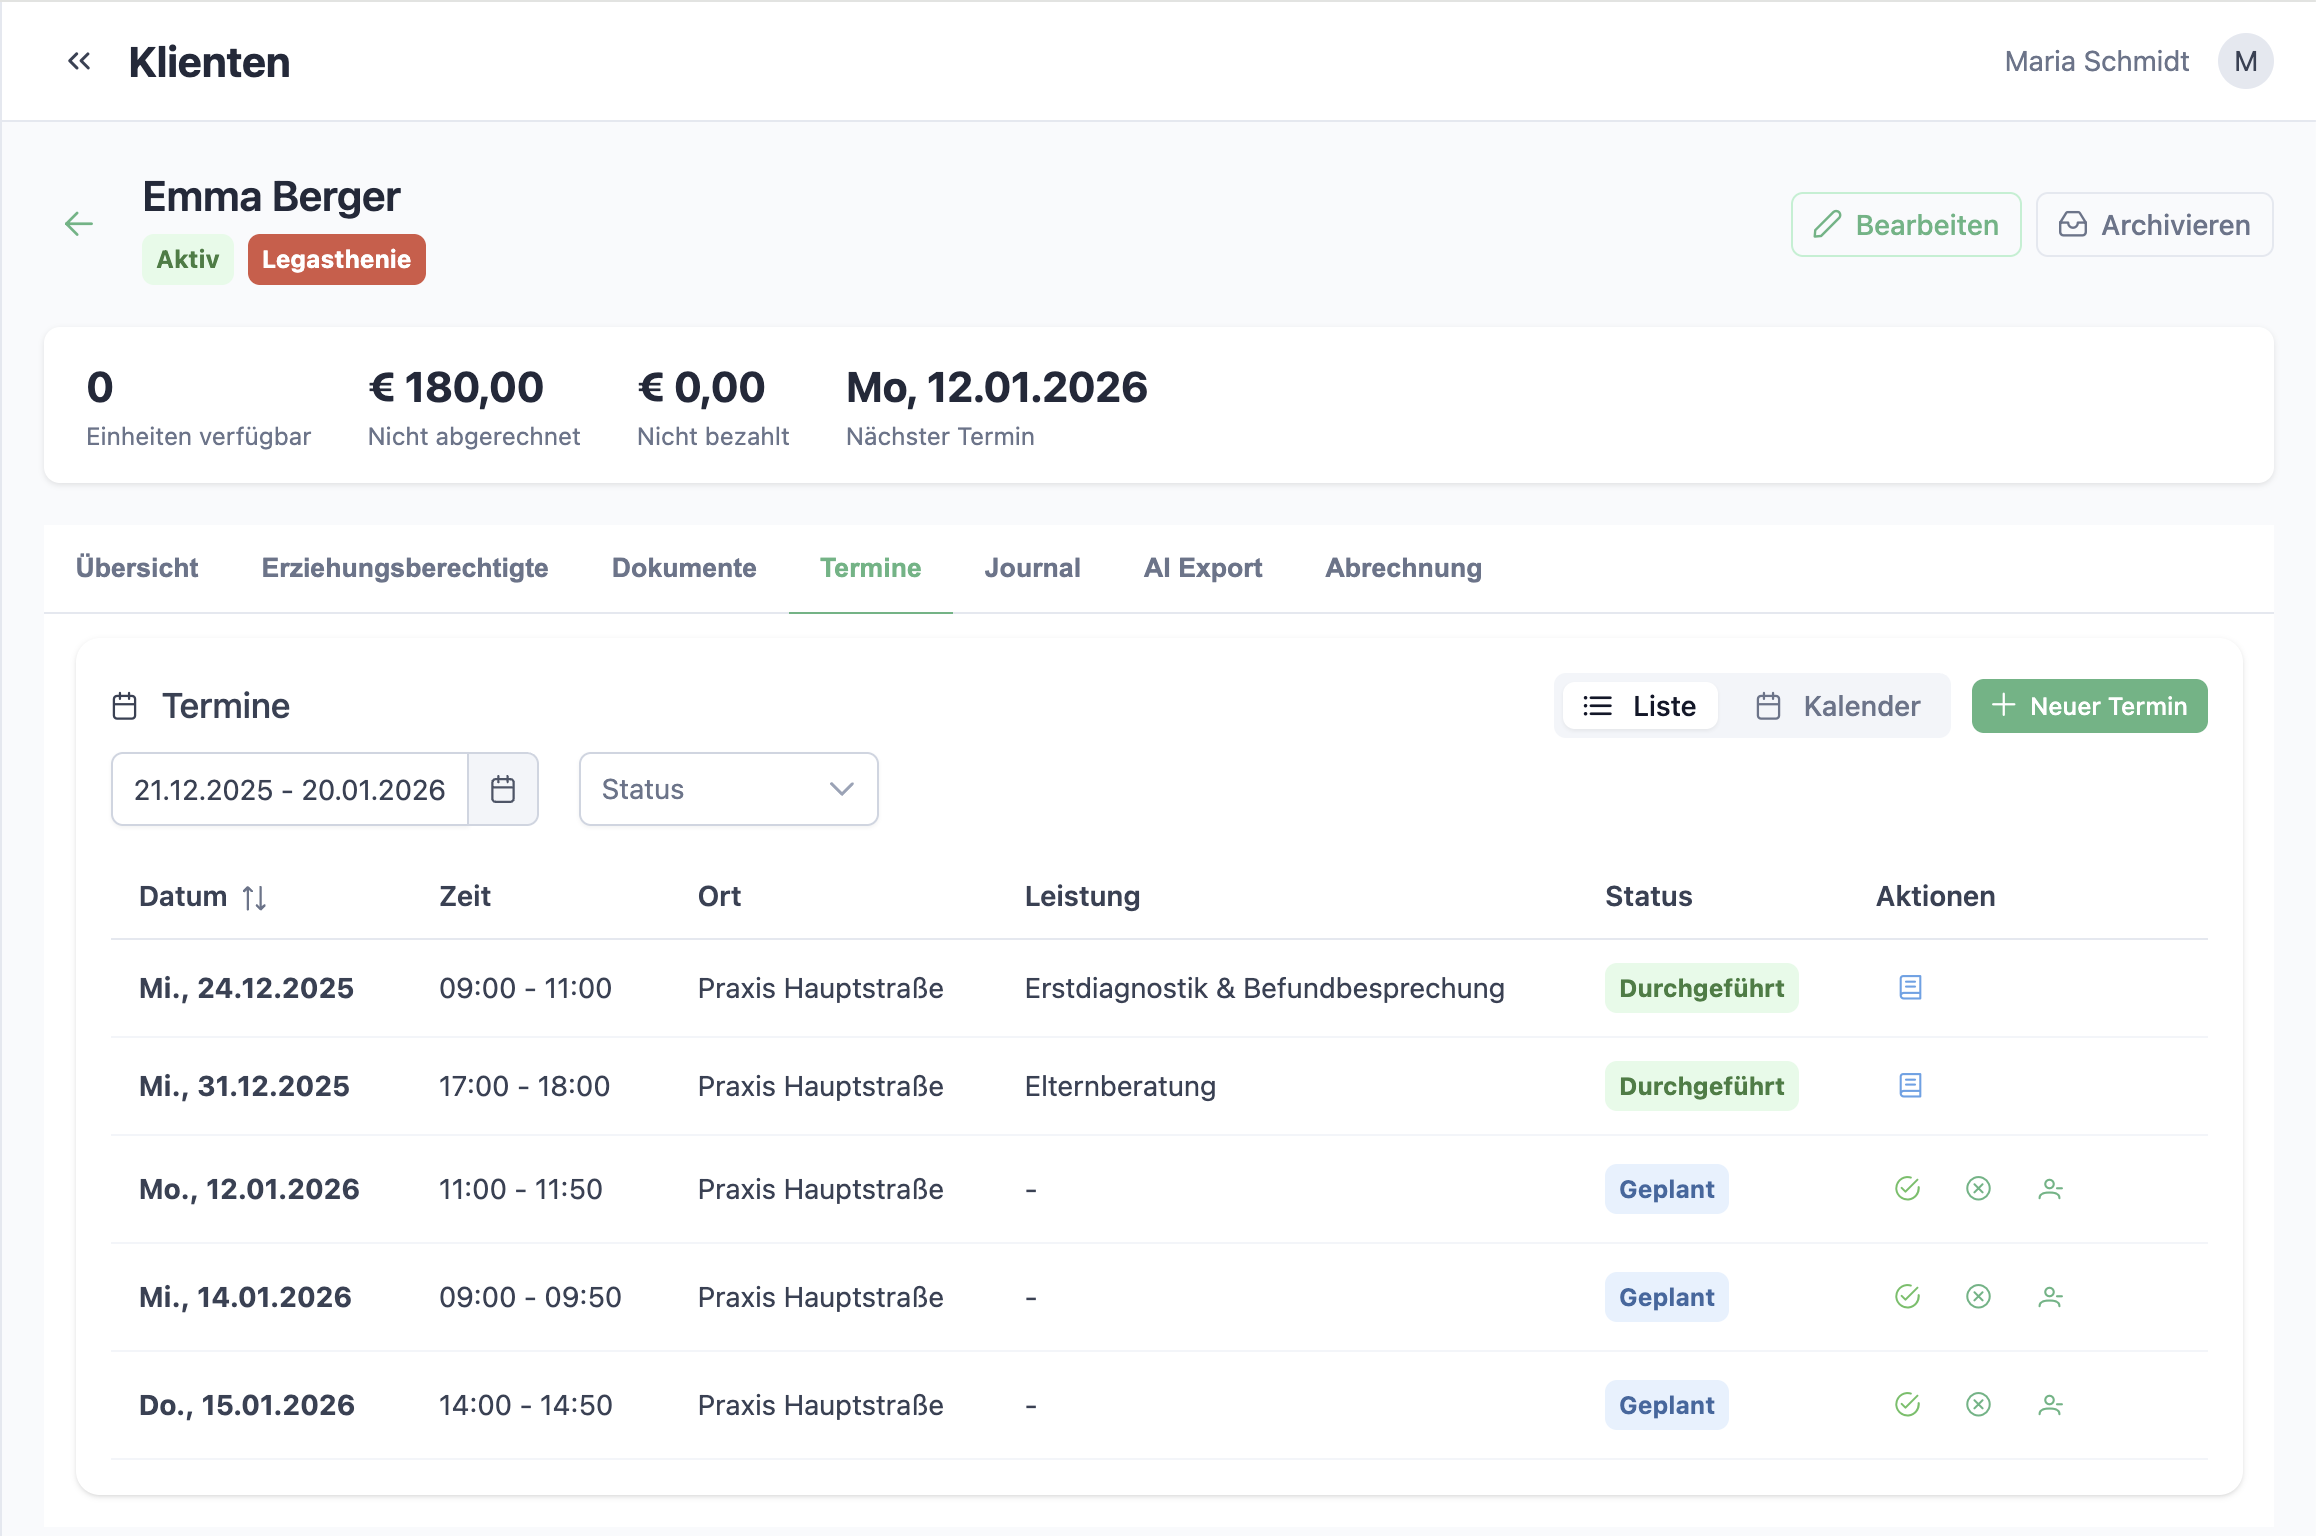Open the Journal tab
Screen dimensions: 2316x1536
(1032, 568)
